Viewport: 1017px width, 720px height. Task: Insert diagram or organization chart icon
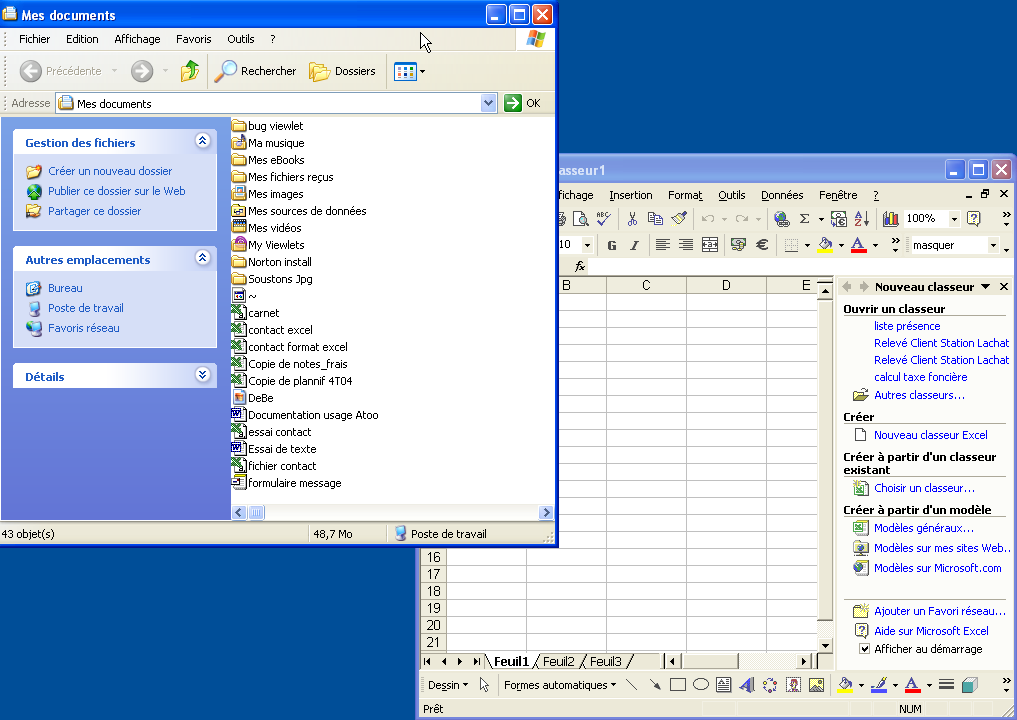pos(770,685)
